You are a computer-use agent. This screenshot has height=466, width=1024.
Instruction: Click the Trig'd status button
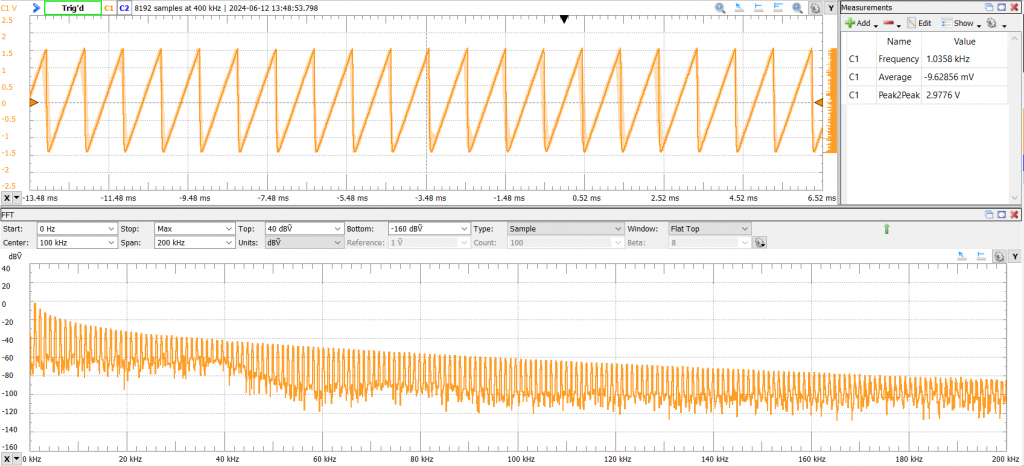point(71,7)
